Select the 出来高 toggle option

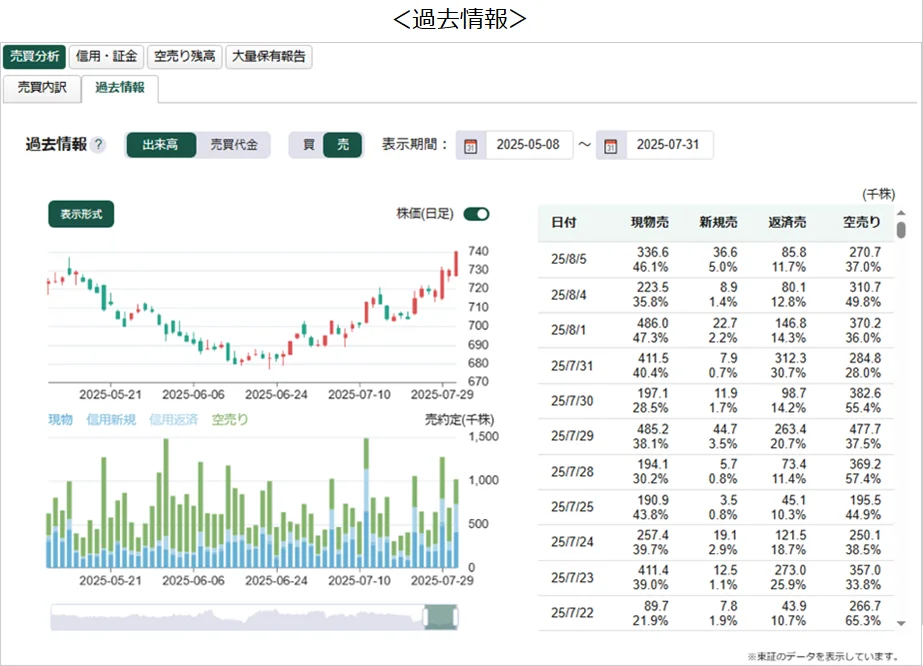(160, 145)
